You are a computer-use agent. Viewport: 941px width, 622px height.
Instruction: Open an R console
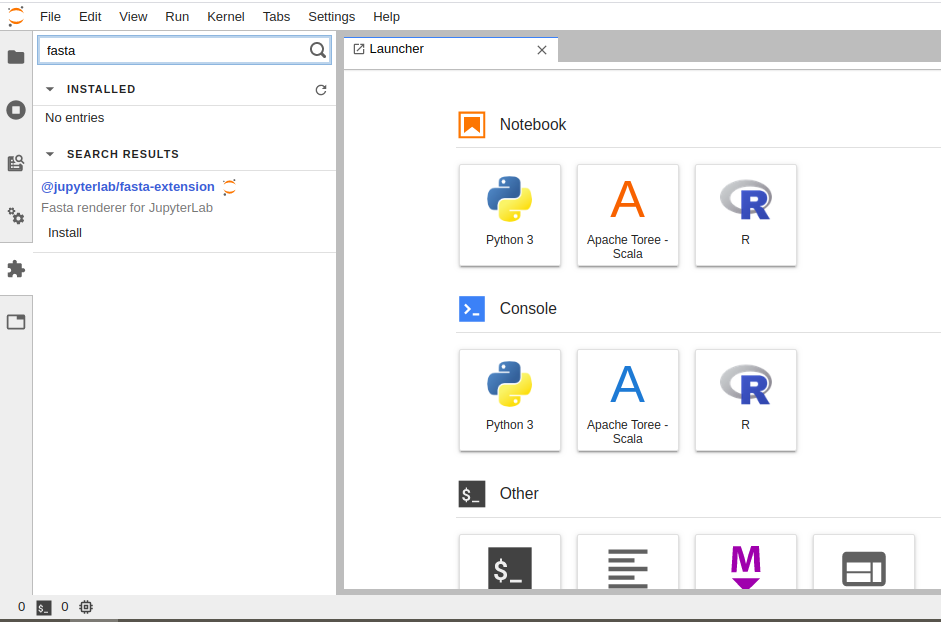[746, 400]
